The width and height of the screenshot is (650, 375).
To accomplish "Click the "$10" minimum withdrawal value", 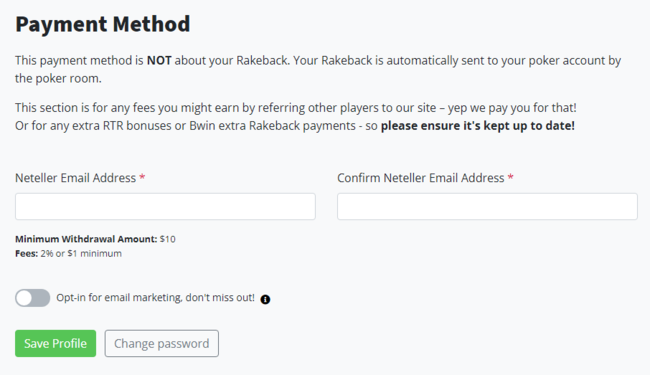I will [x=167, y=239].
